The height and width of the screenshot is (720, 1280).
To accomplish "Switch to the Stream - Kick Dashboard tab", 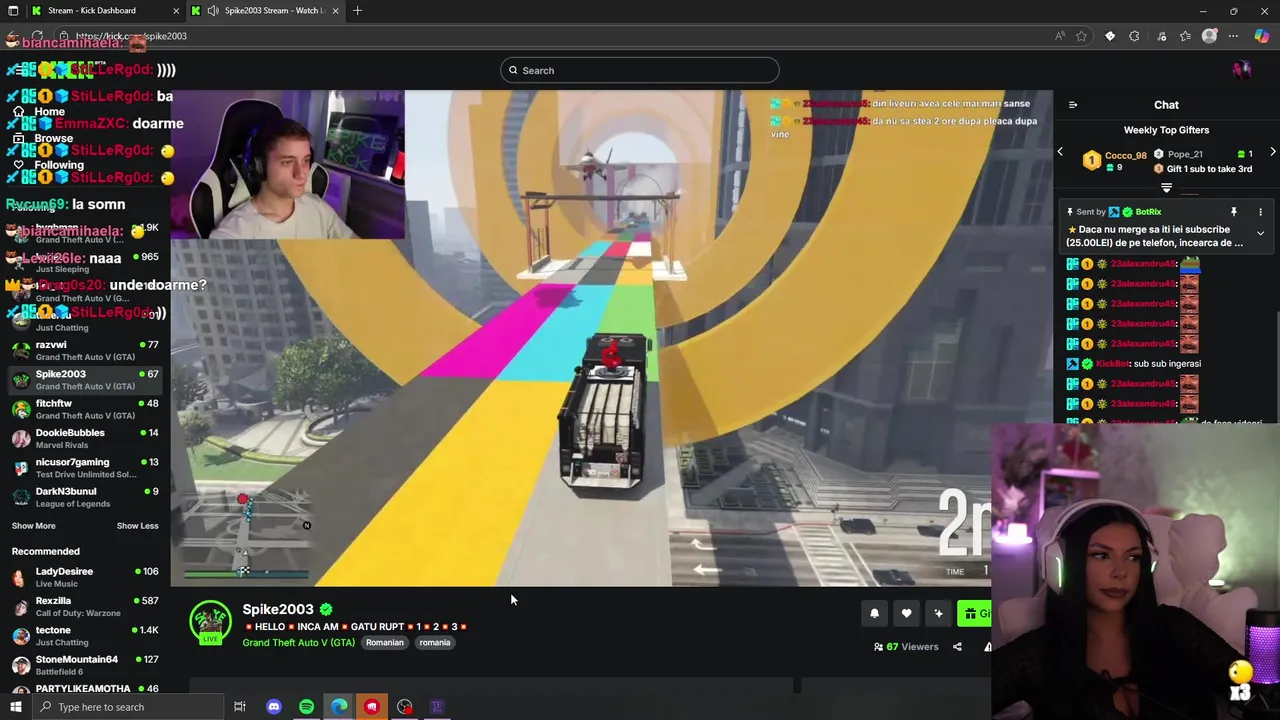I will 105,10.
